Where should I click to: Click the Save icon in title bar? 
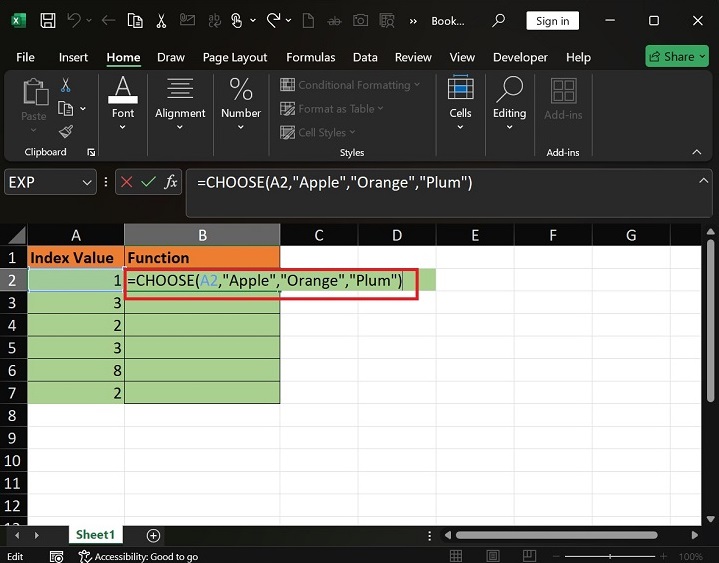pyautogui.click(x=47, y=20)
